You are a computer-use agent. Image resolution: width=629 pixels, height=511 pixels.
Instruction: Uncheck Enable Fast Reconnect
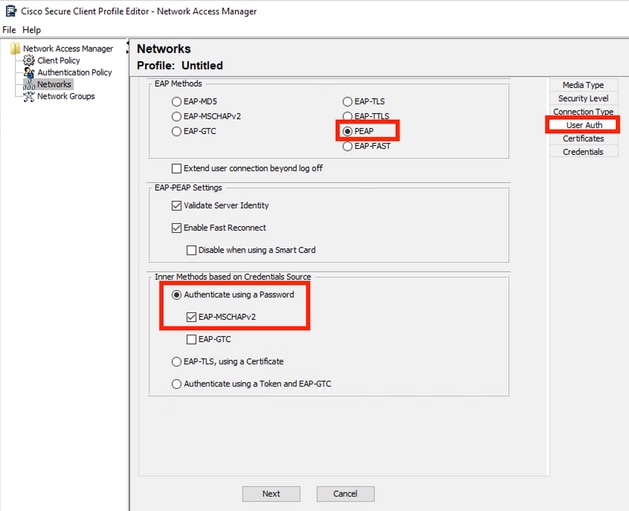point(177,228)
